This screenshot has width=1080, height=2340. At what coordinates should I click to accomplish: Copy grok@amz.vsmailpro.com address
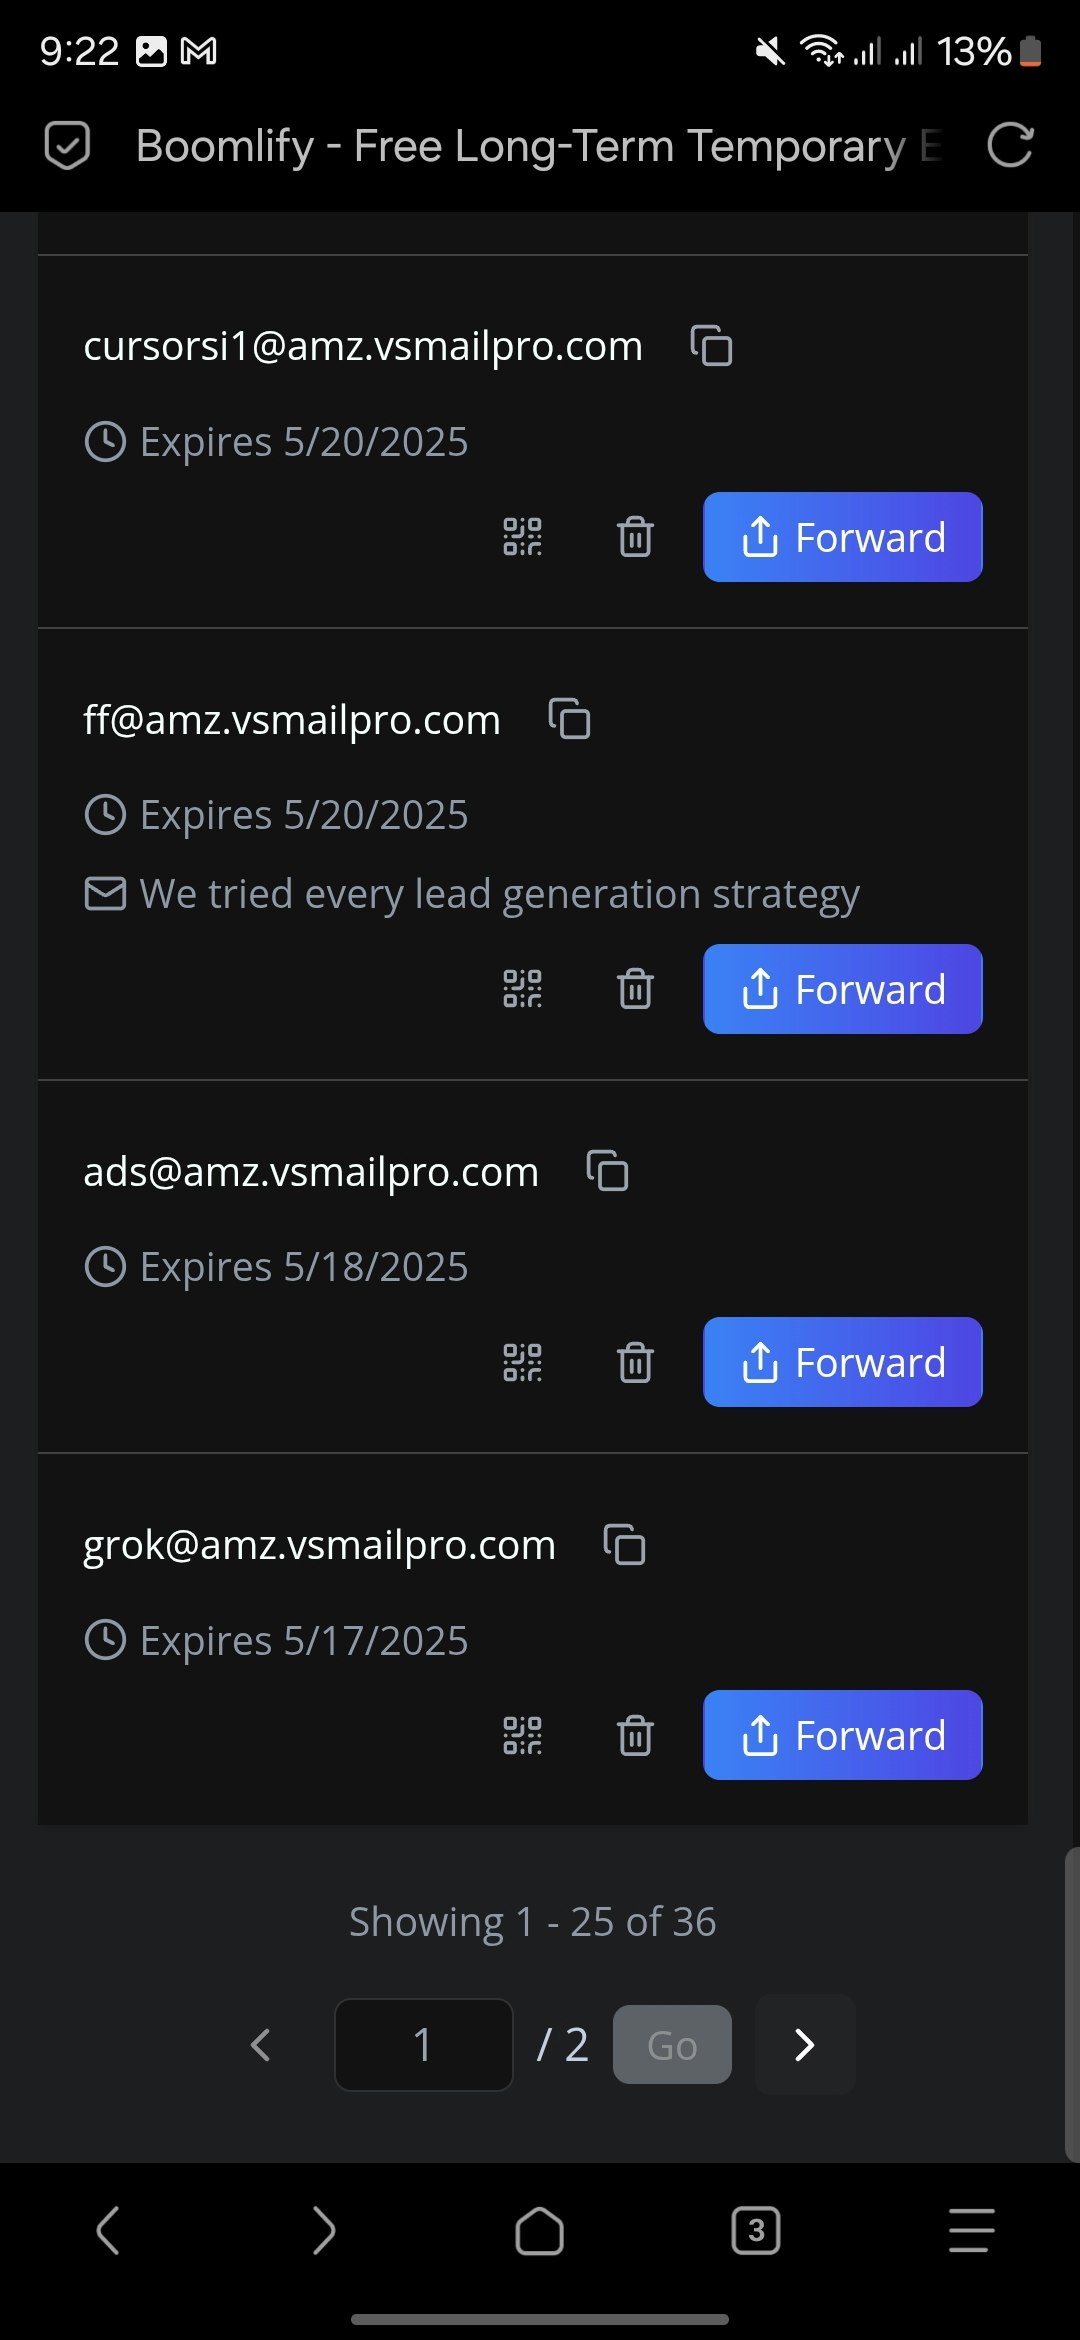[x=624, y=1544]
